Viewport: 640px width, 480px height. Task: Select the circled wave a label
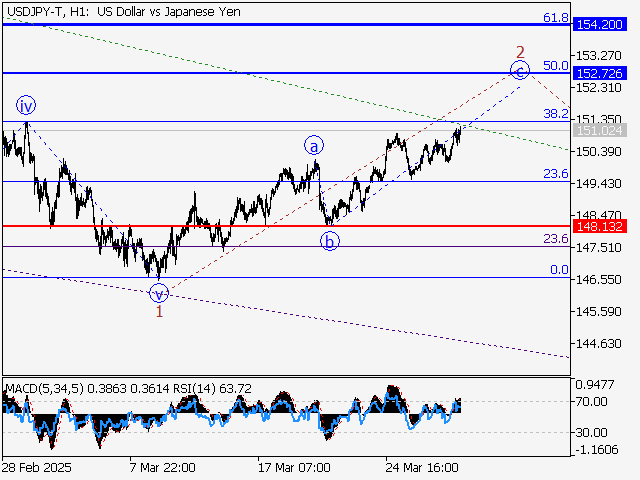[314, 145]
